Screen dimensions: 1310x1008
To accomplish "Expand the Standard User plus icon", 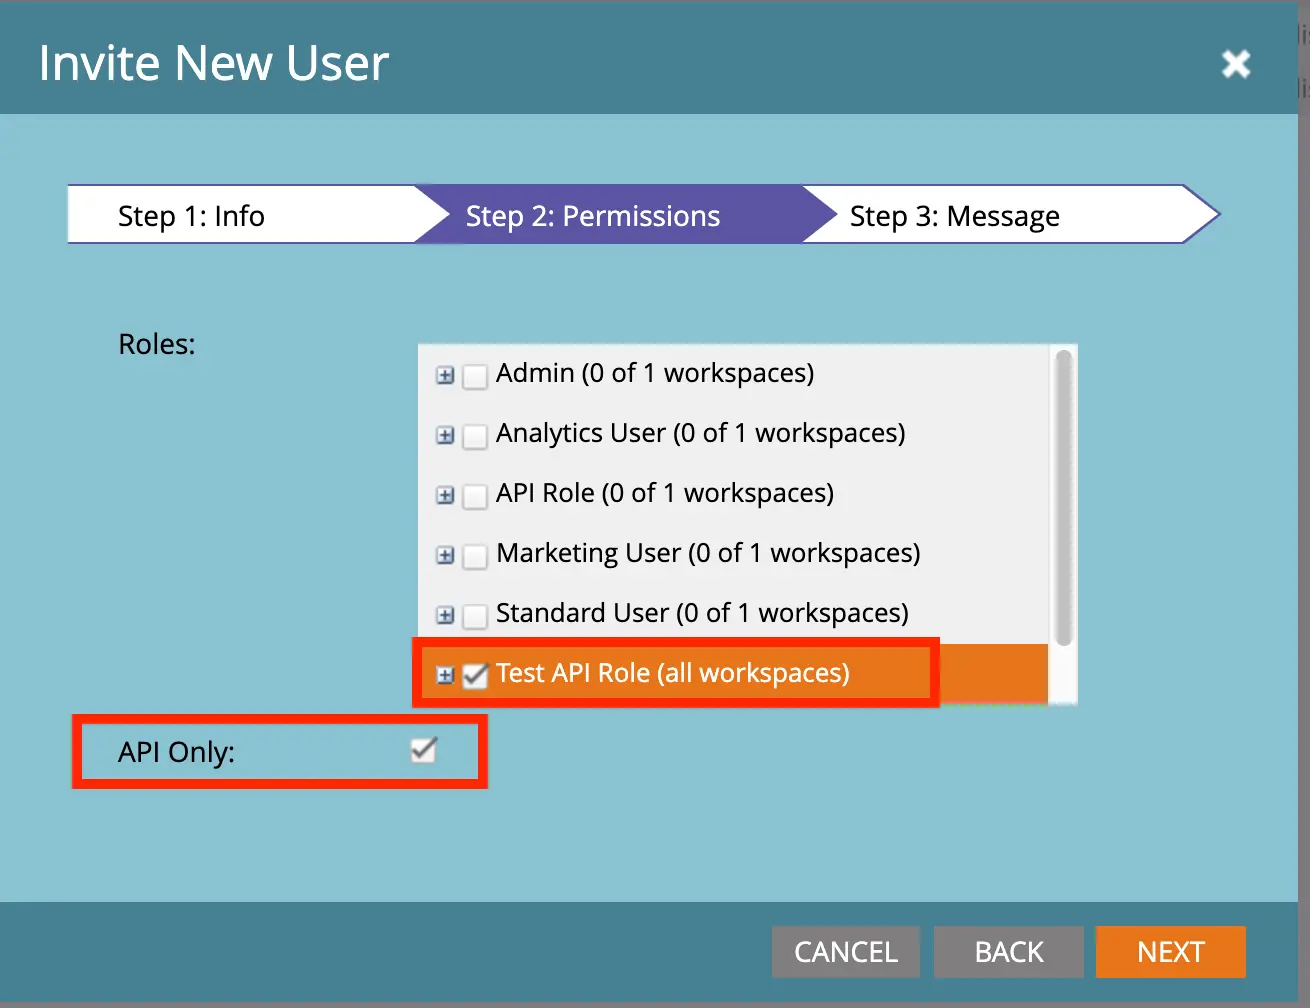I will coord(445,615).
